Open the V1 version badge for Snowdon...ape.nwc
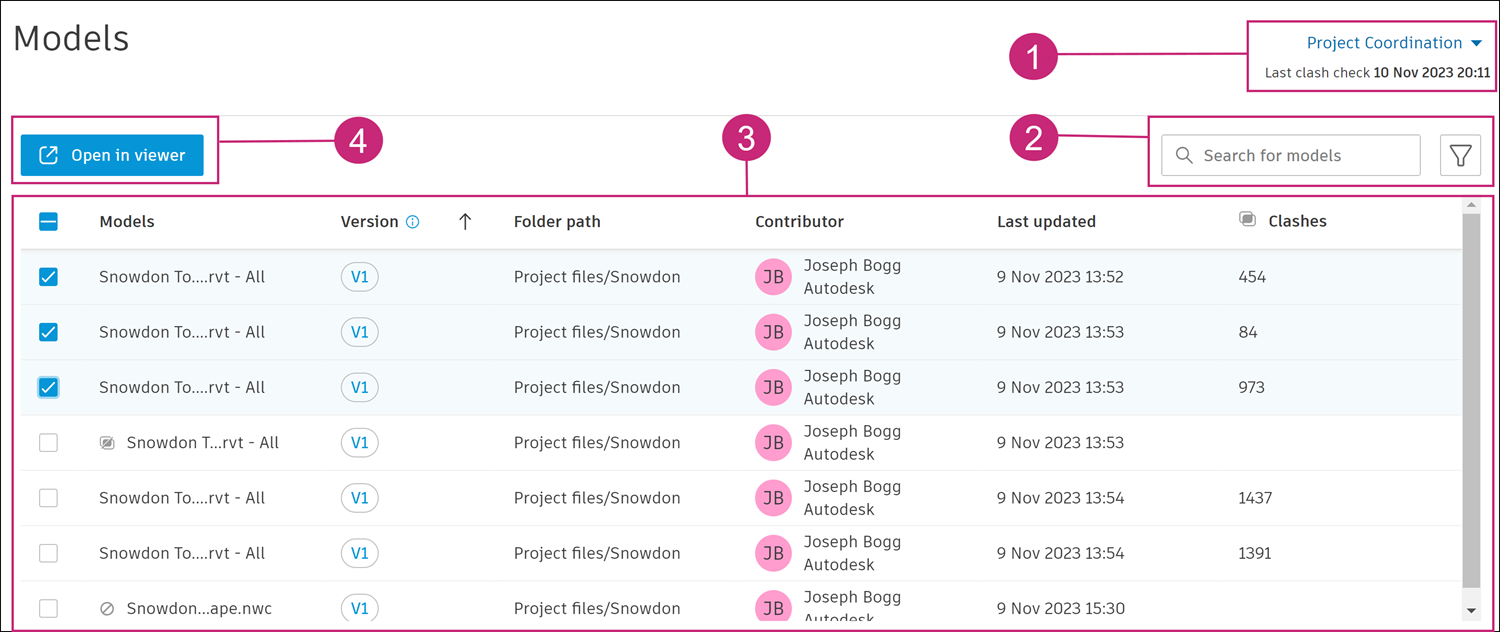 (360, 608)
